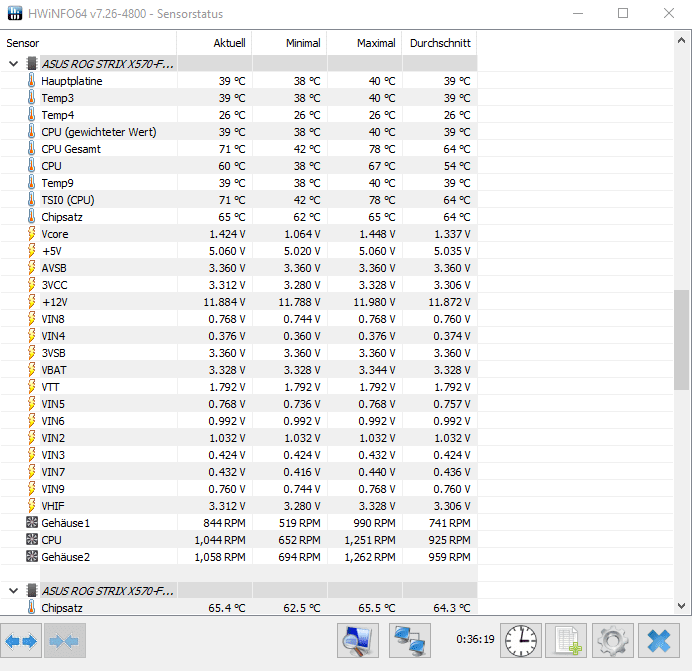Click the clock reset timer button

click(521, 641)
